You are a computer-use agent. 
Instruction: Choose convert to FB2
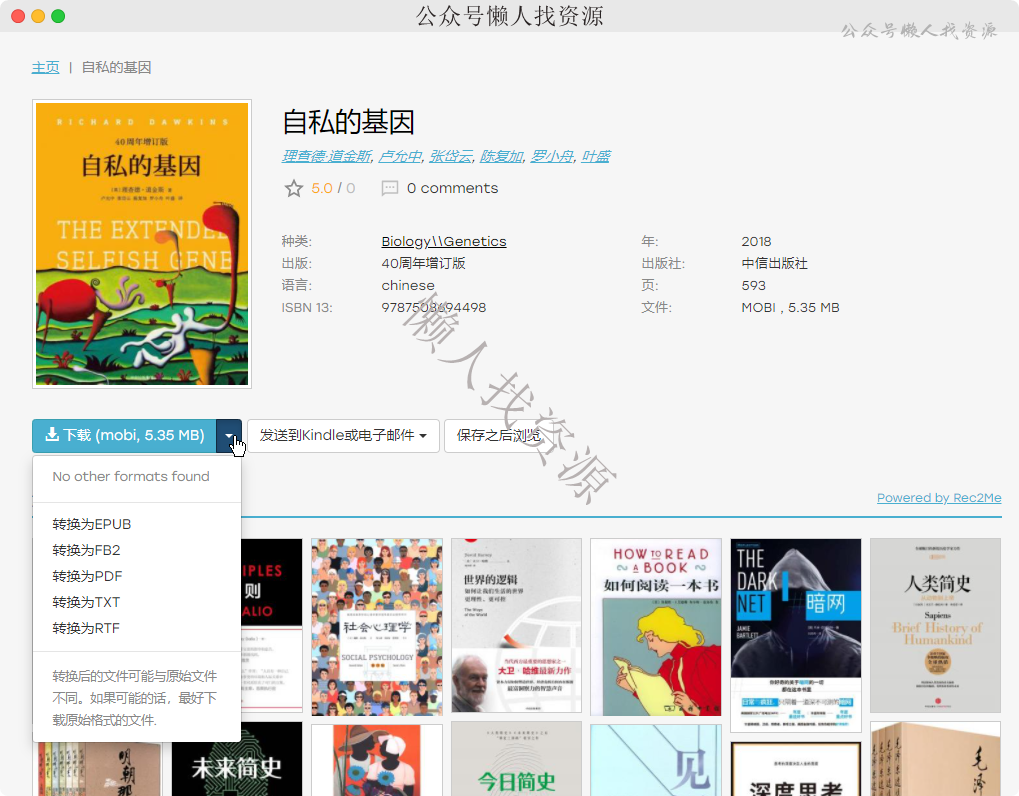(x=86, y=550)
